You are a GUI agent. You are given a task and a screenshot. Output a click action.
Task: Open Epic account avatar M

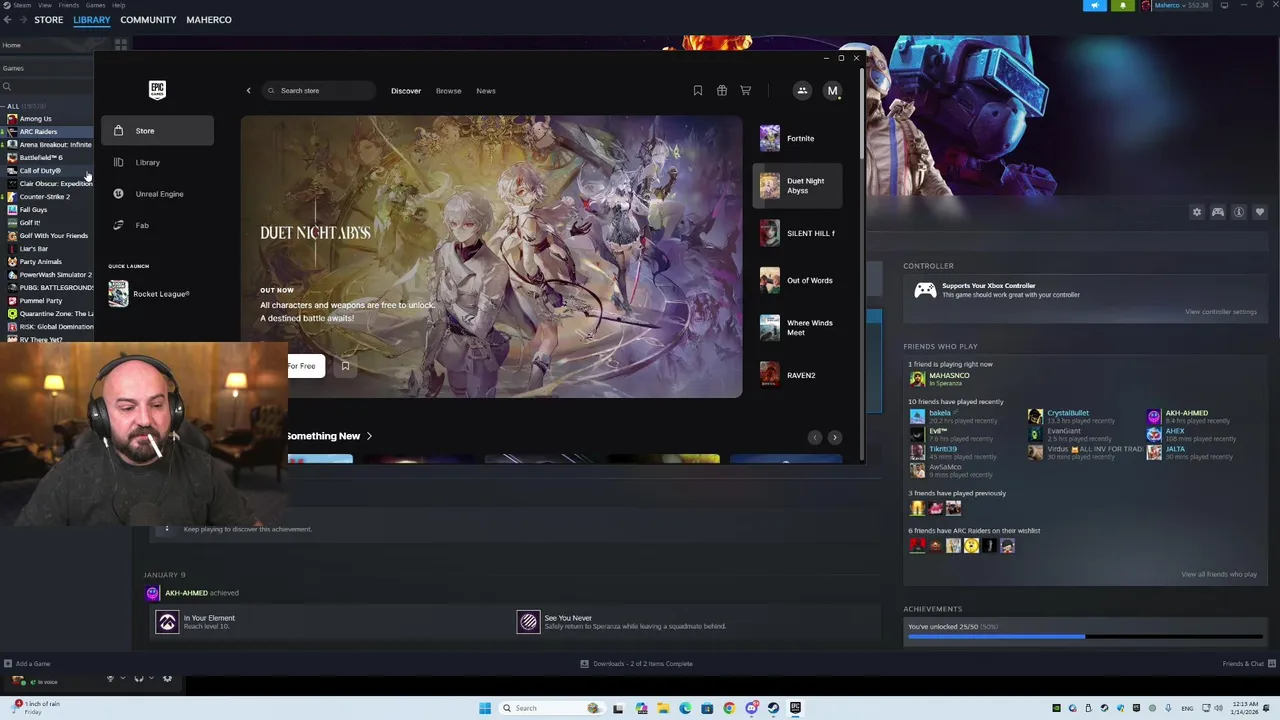coord(832,91)
